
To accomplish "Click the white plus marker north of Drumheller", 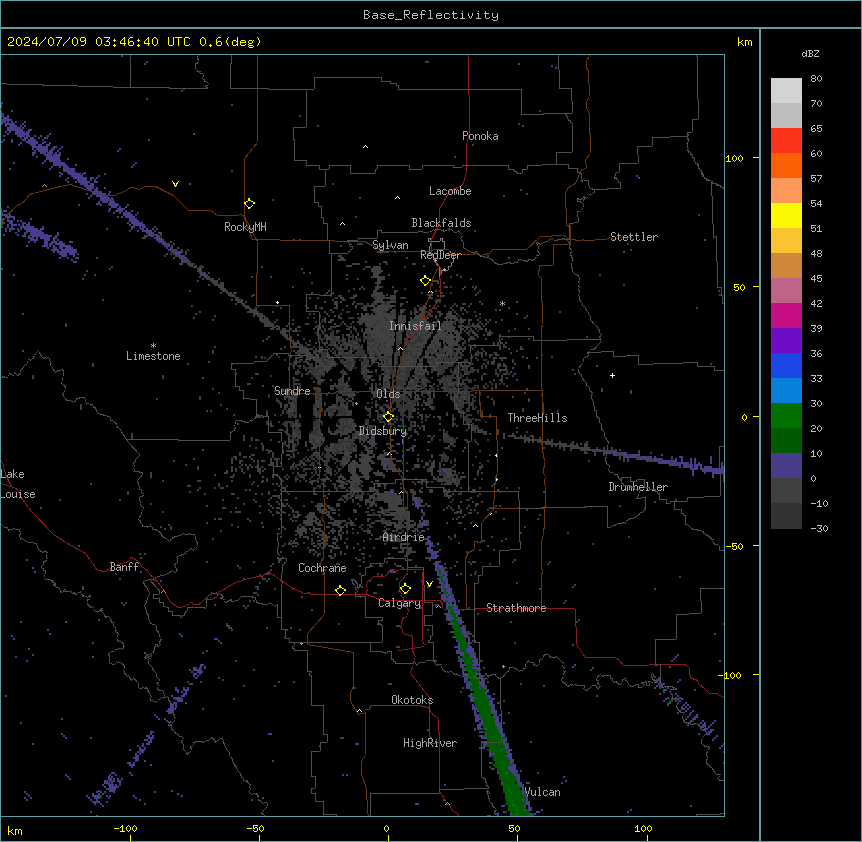I will (x=612, y=375).
